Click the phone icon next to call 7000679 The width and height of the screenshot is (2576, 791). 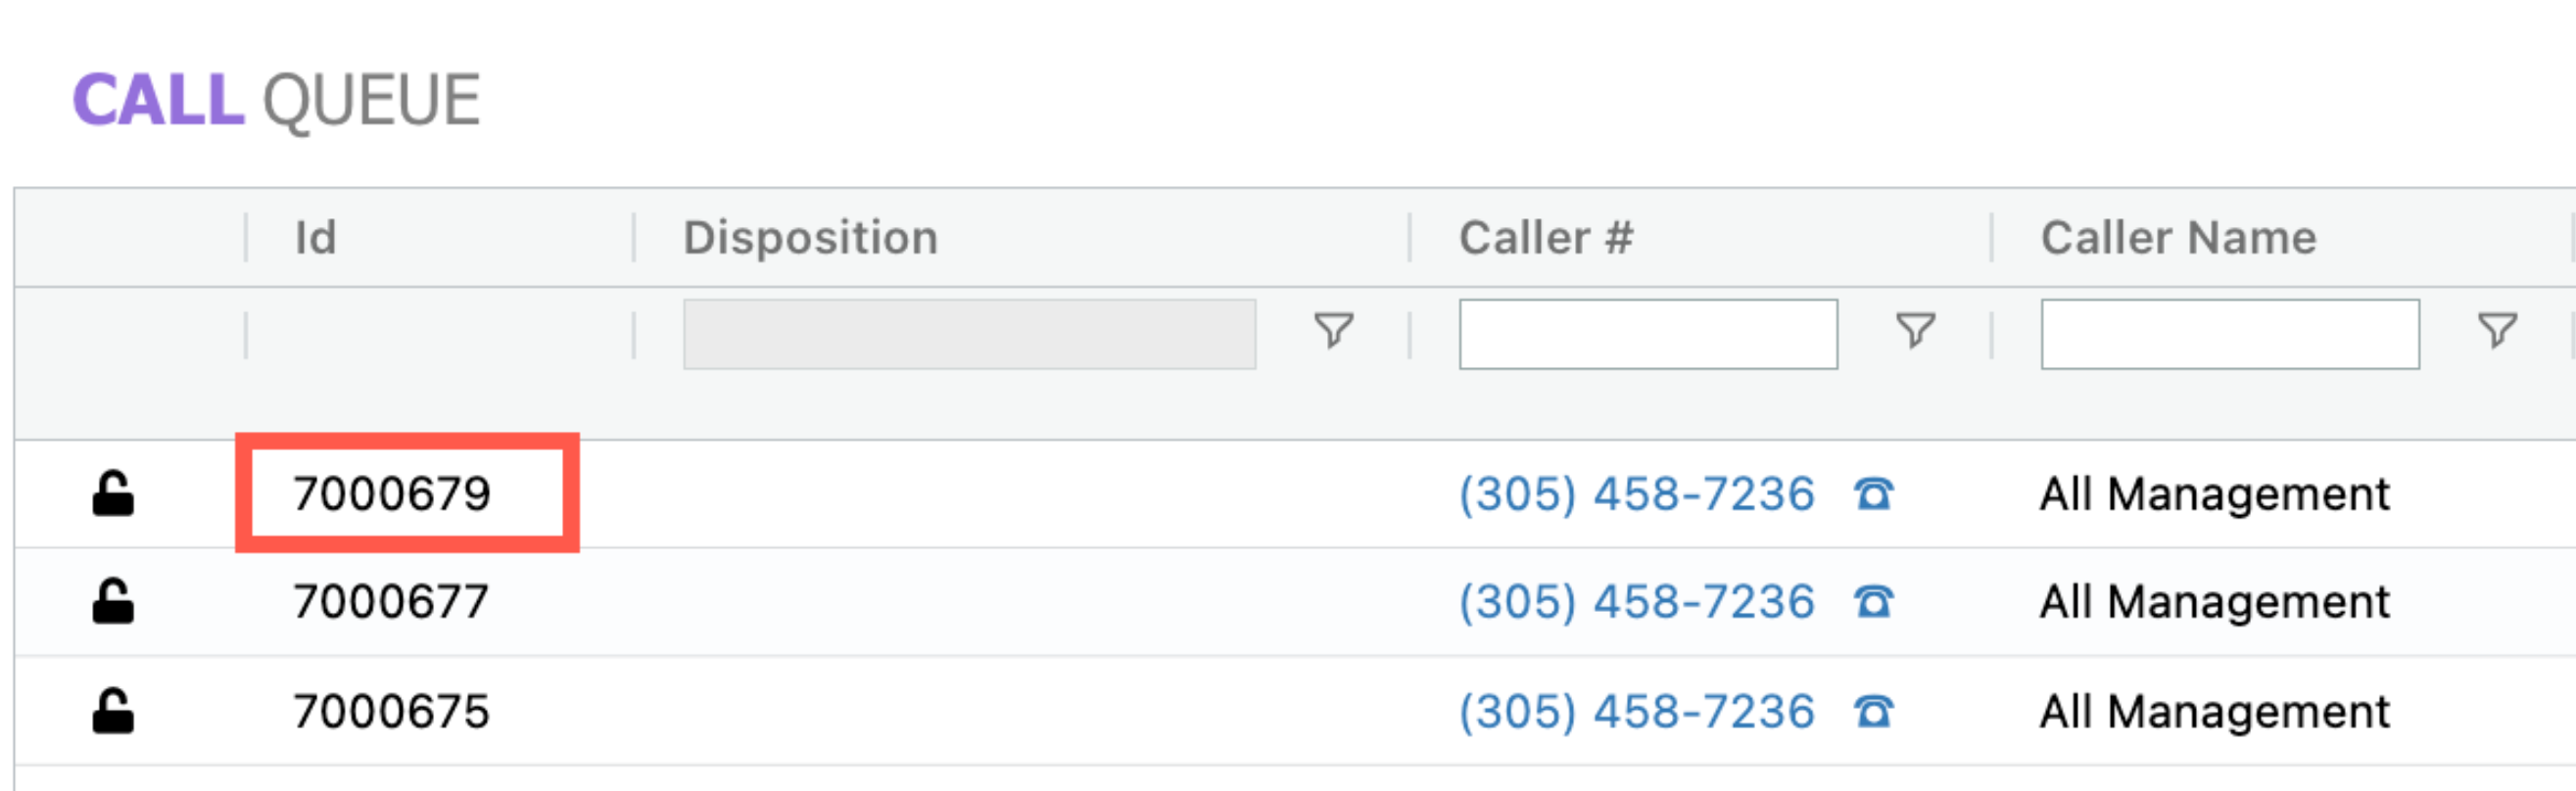point(1874,494)
